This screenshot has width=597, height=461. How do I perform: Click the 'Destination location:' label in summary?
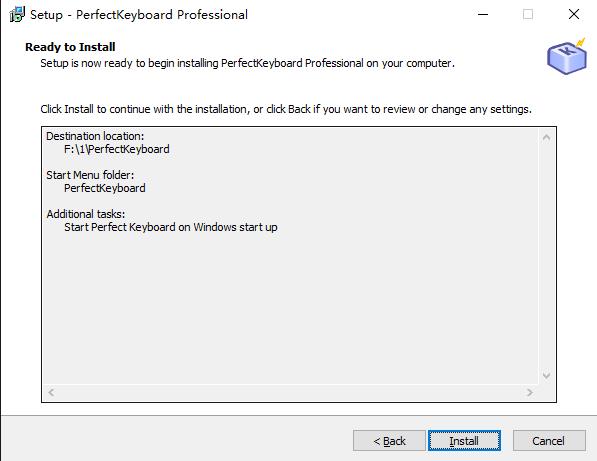[x=95, y=136]
